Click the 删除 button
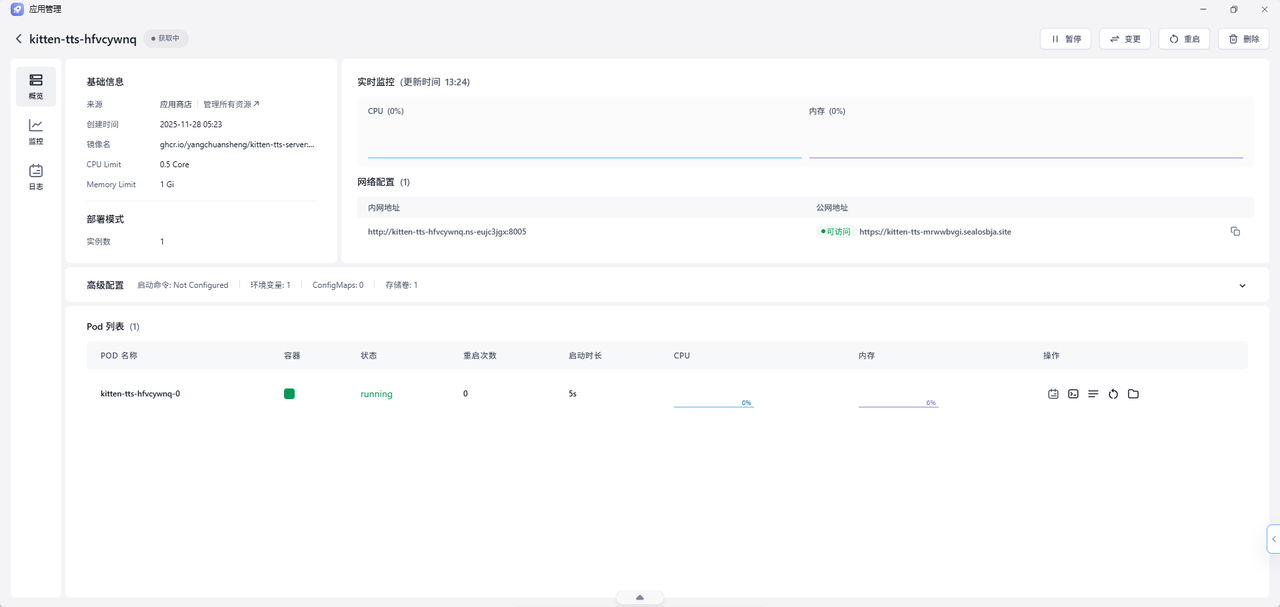The height and width of the screenshot is (607, 1280). tap(1243, 39)
